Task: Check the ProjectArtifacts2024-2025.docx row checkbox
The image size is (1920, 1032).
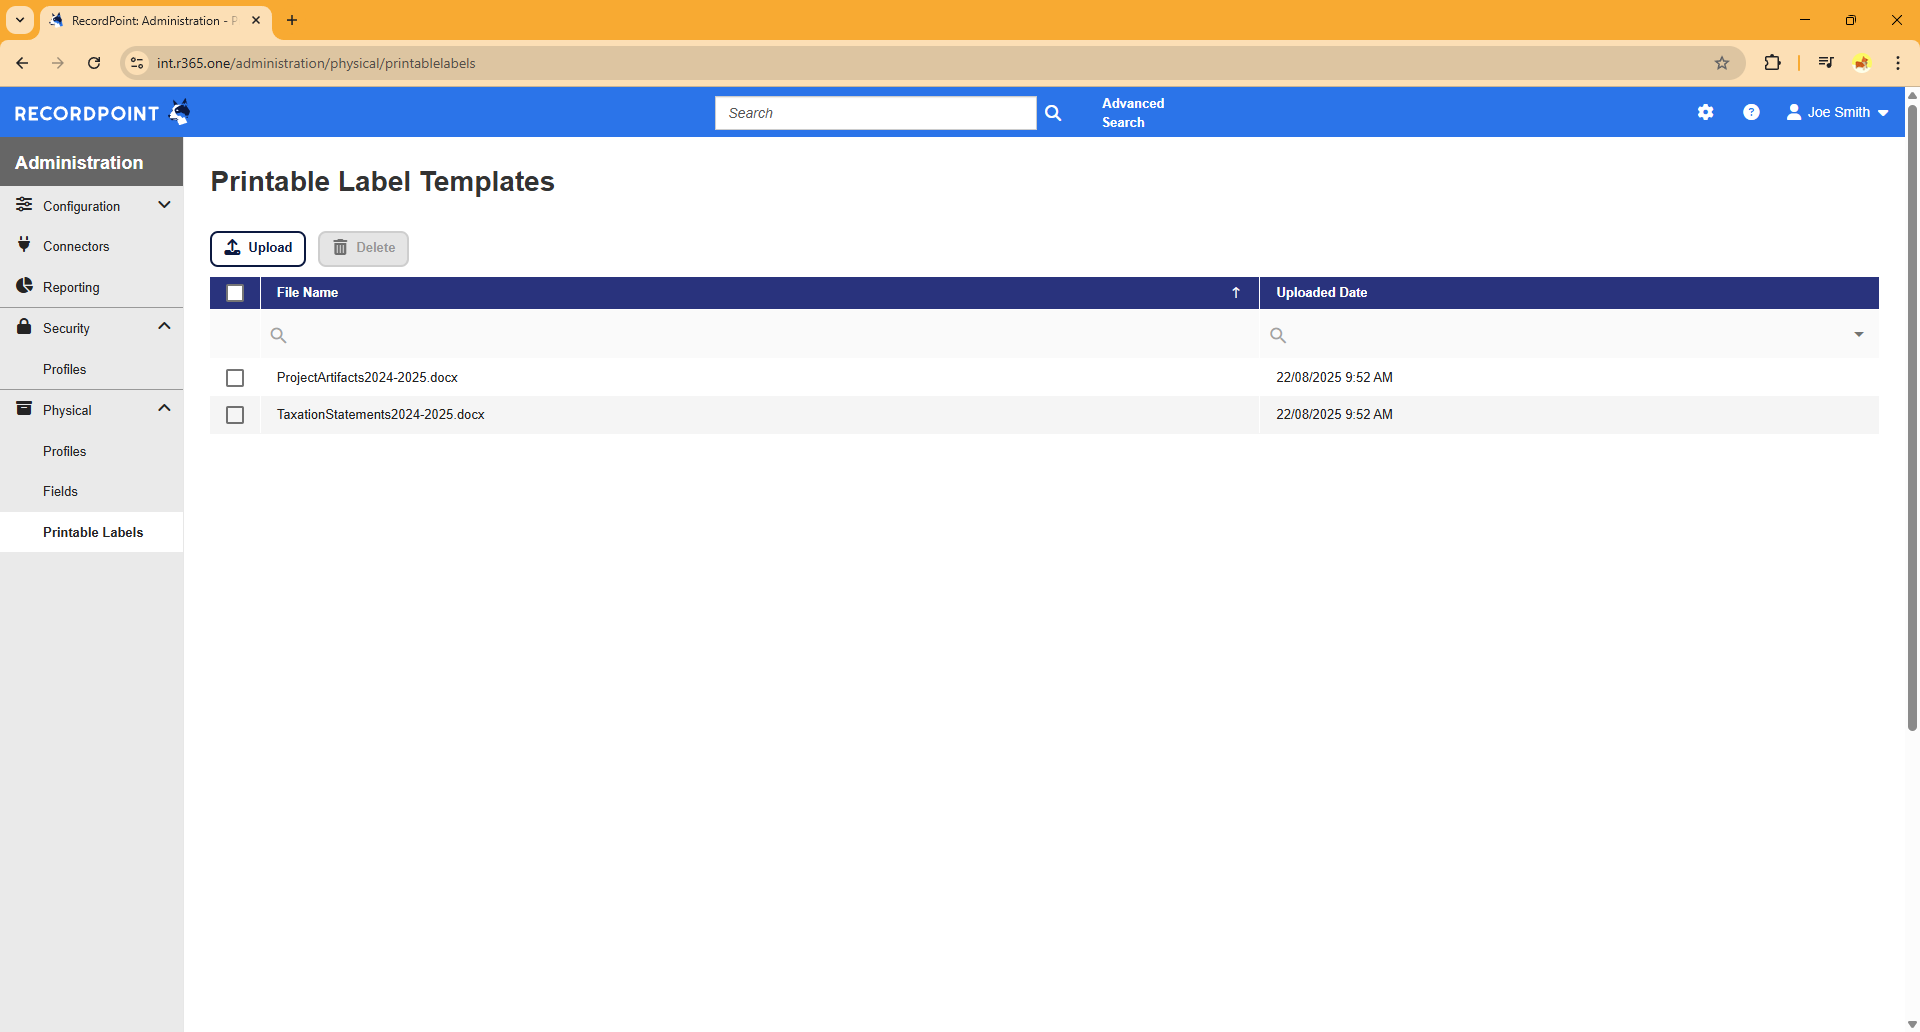Action: point(235,378)
